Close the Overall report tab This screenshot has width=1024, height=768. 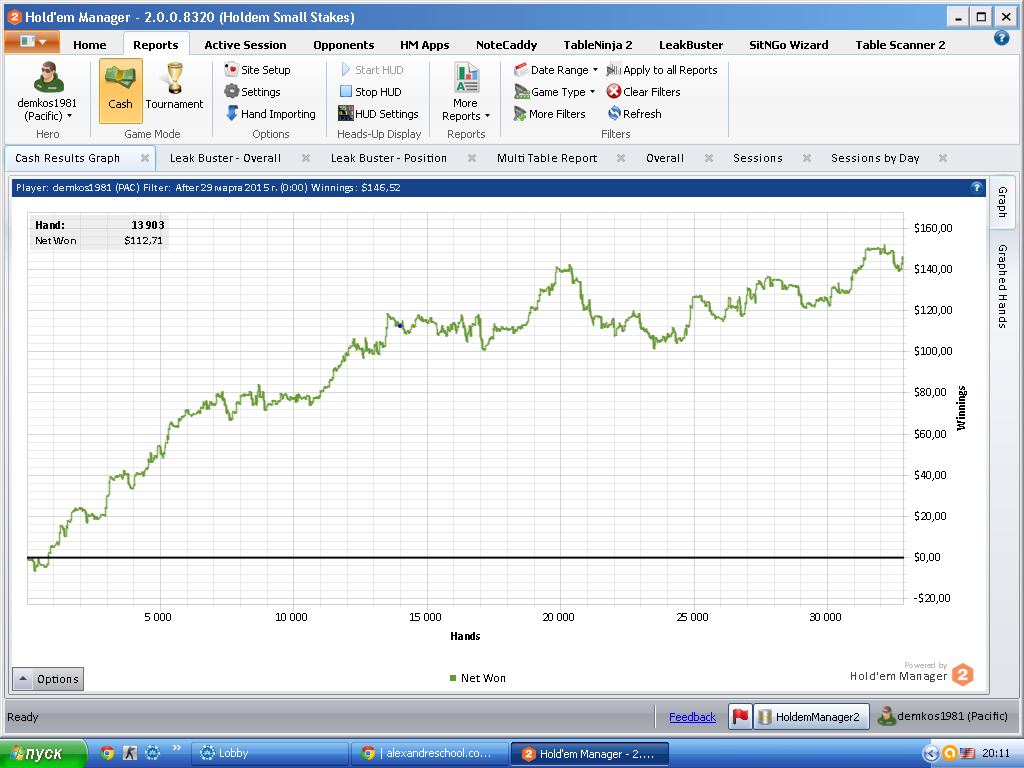709,158
